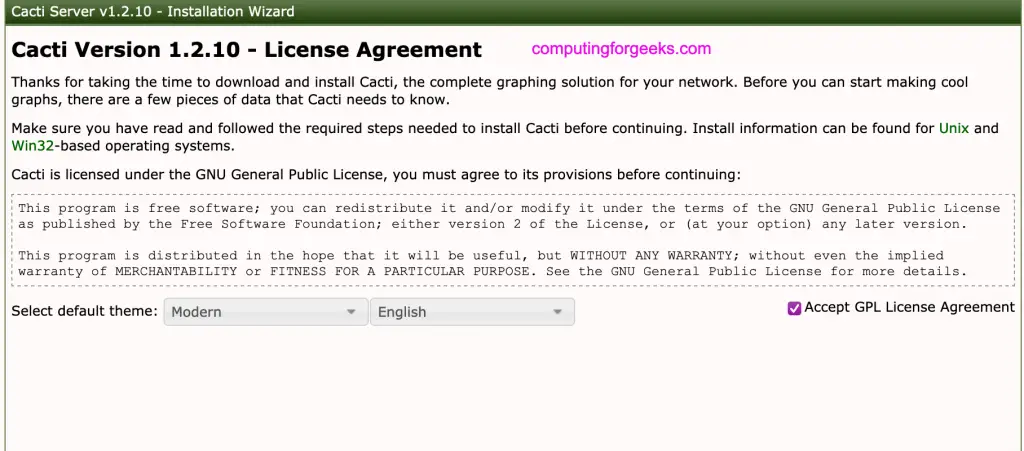Click the sentence 'Cacti is licensed under the GNU General Public License'
Screen dimensions: 1024x451
pos(376,175)
